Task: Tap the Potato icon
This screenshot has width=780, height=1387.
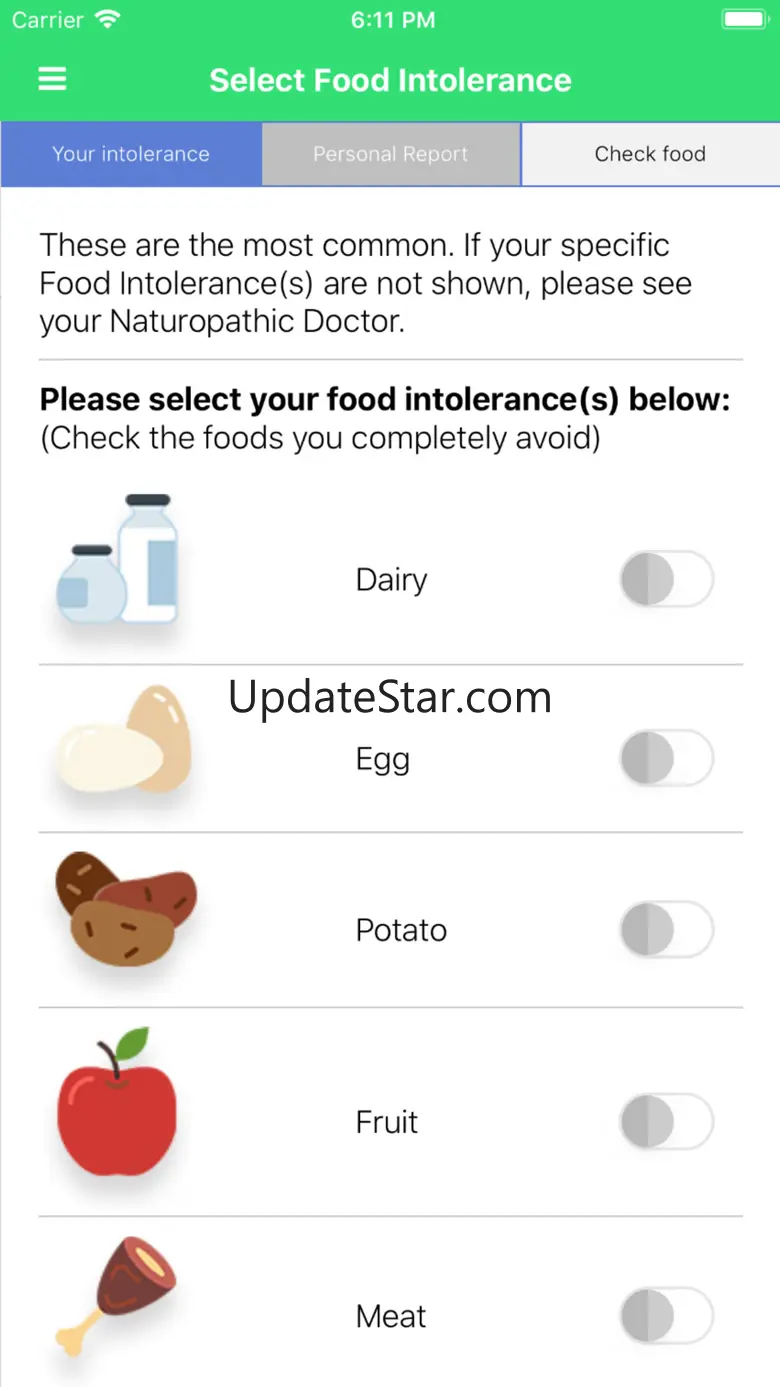Action: pos(125,910)
